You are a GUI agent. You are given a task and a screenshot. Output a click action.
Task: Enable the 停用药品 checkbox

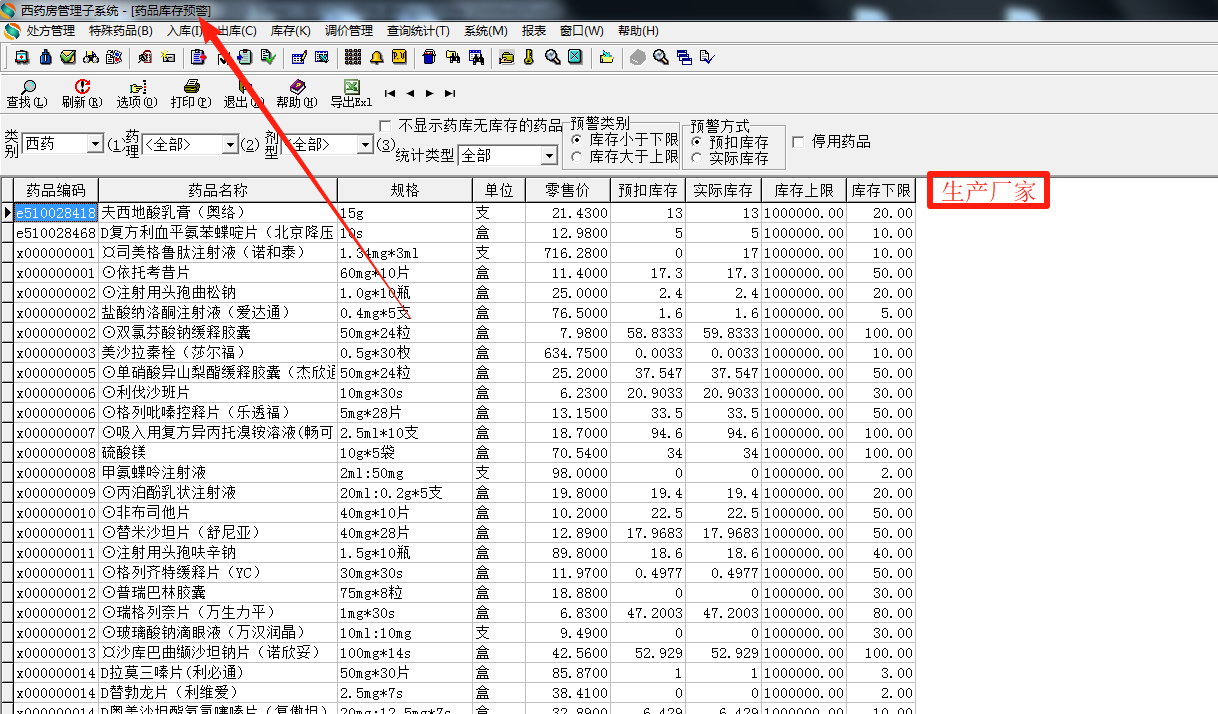coord(798,142)
